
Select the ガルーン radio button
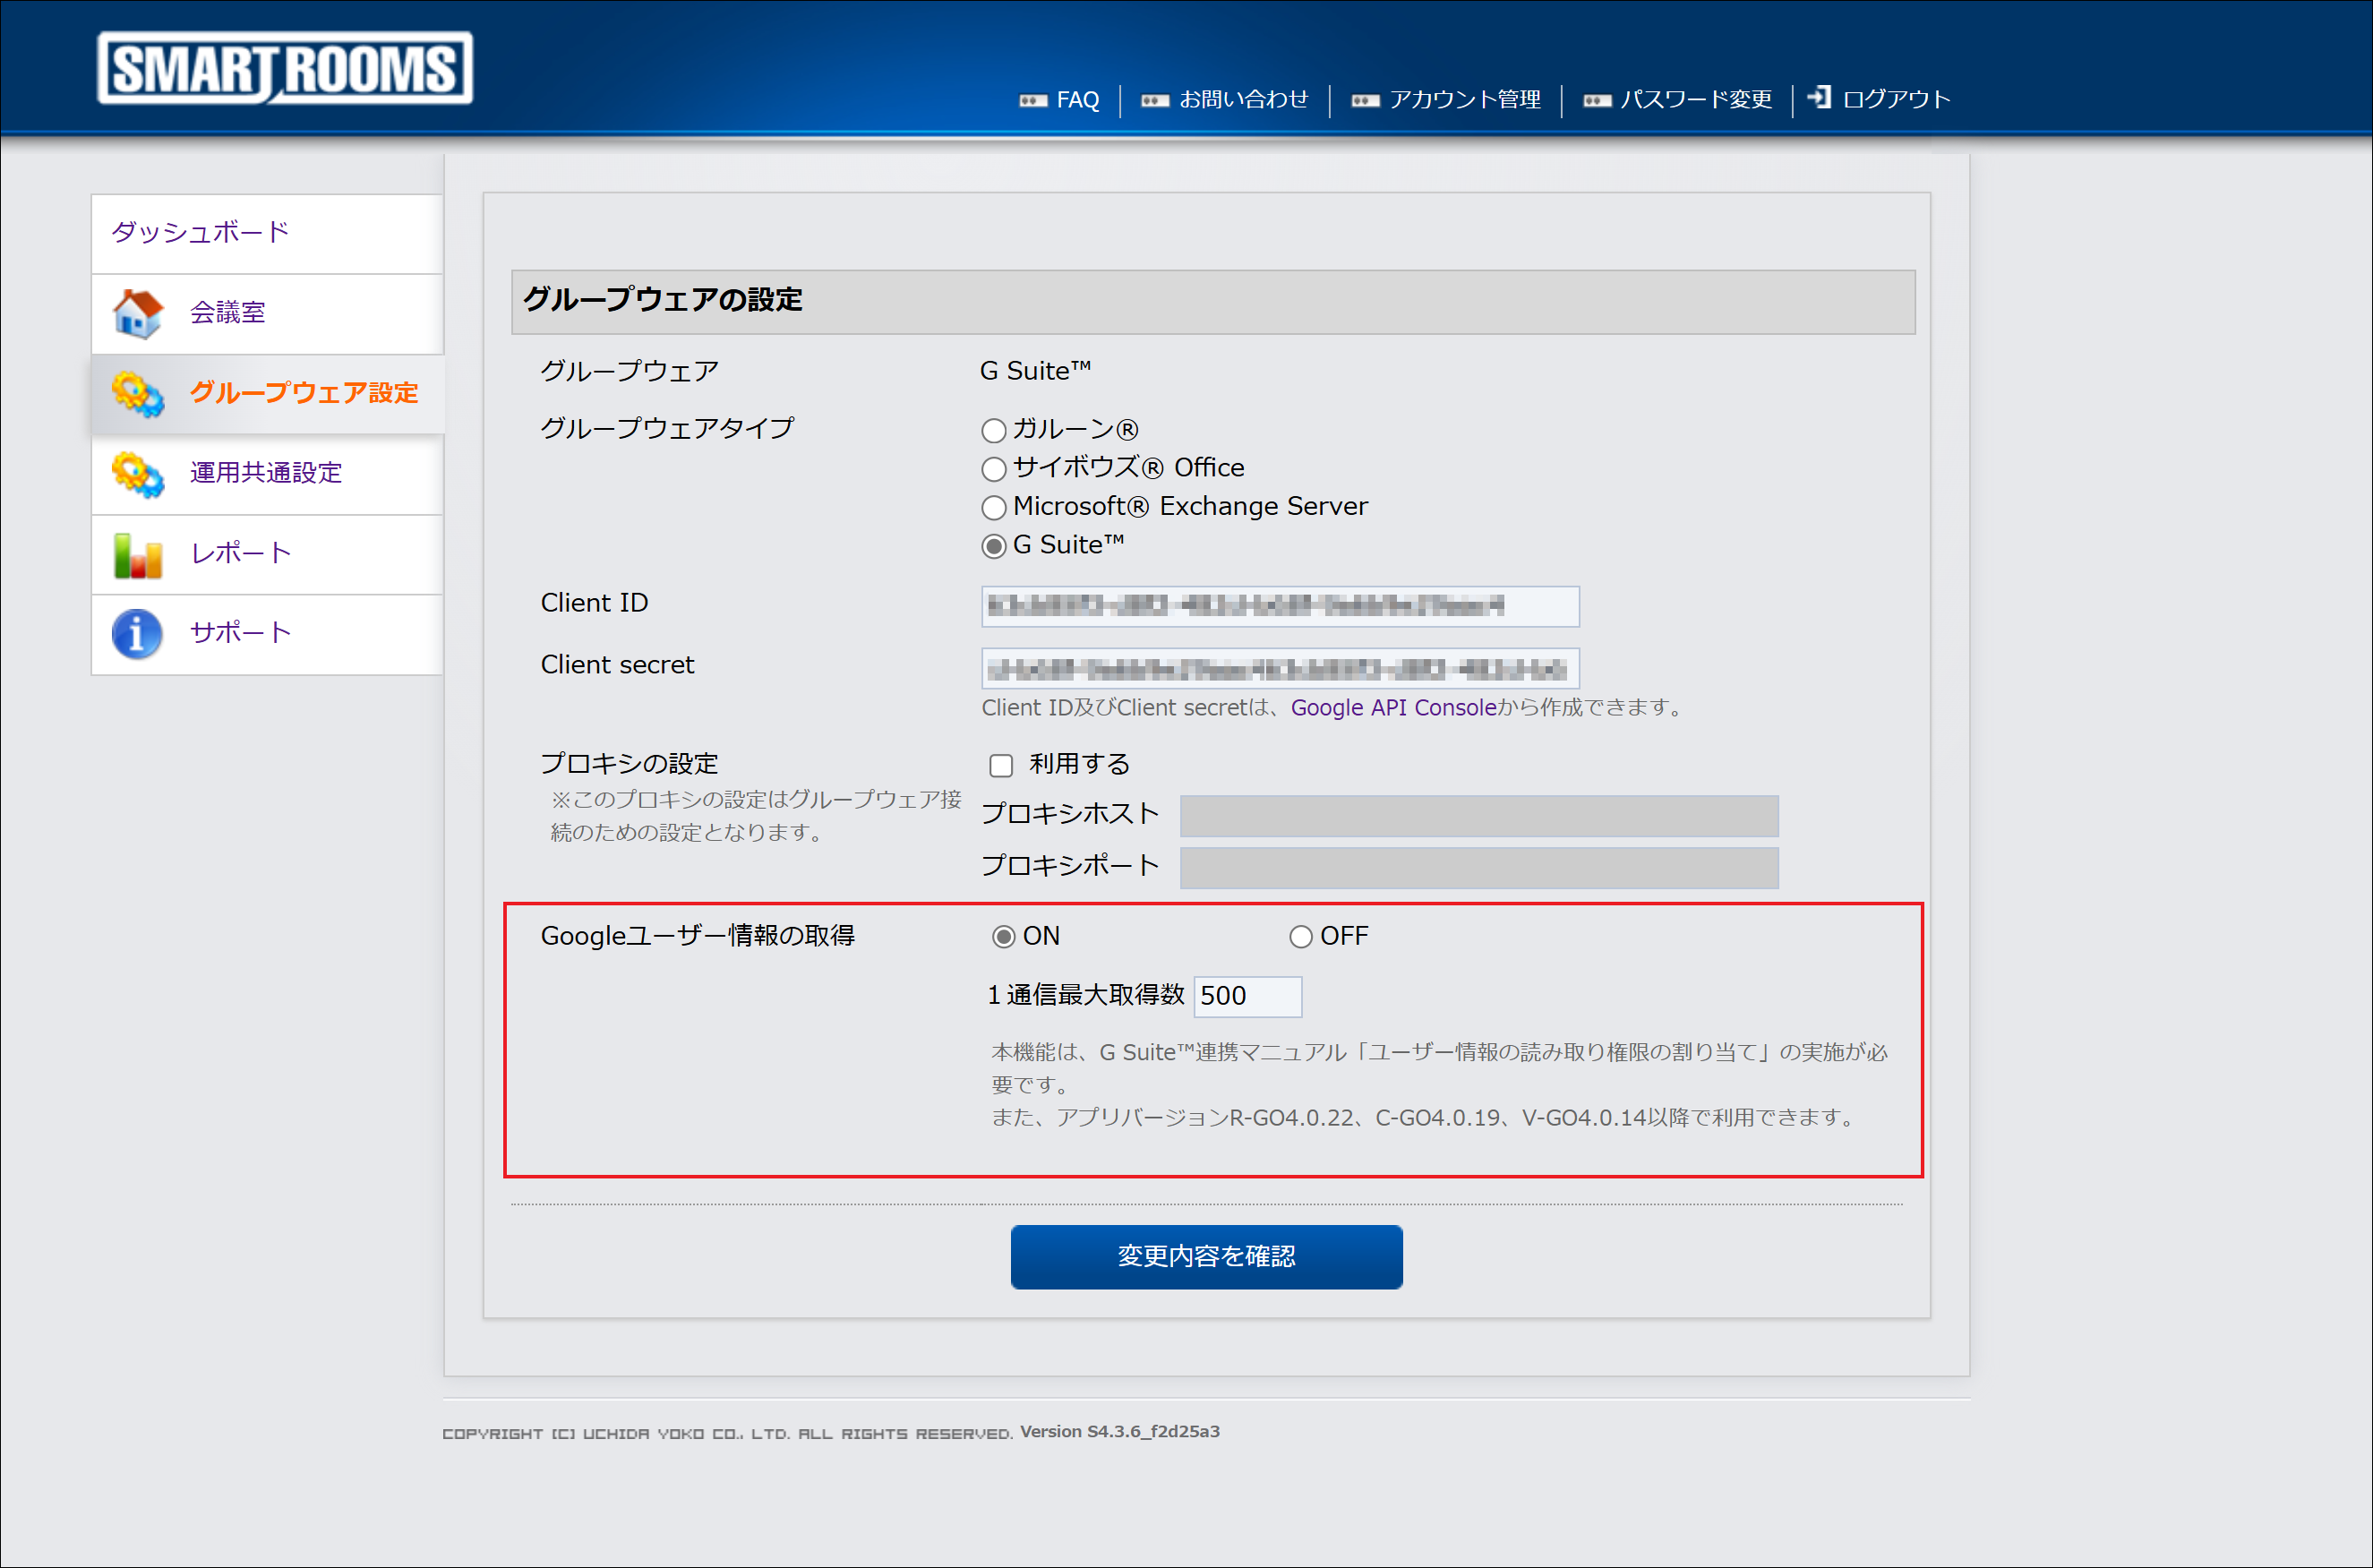click(993, 431)
